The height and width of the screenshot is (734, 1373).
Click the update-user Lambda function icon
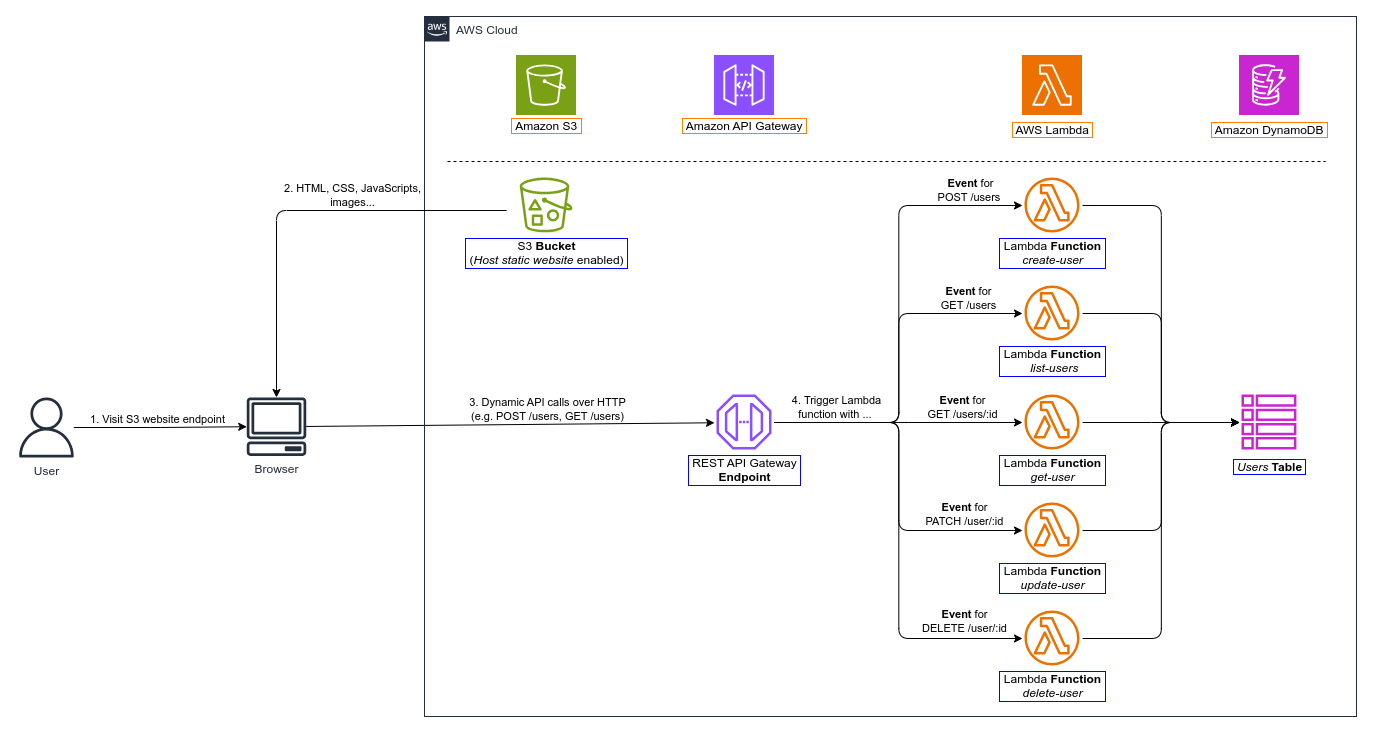(x=1052, y=530)
